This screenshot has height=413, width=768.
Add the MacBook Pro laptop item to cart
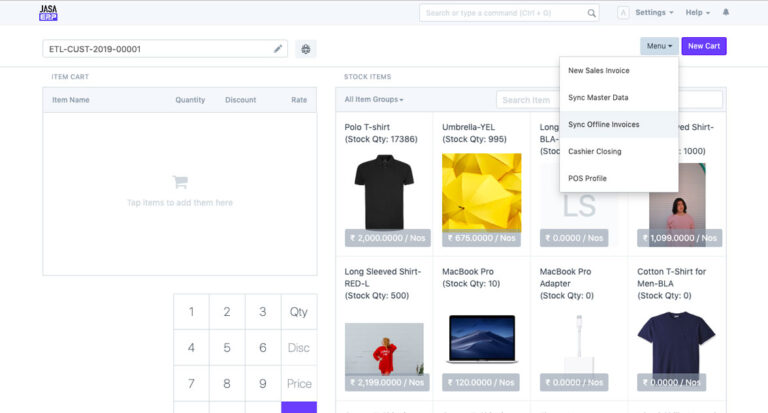tap(481, 338)
